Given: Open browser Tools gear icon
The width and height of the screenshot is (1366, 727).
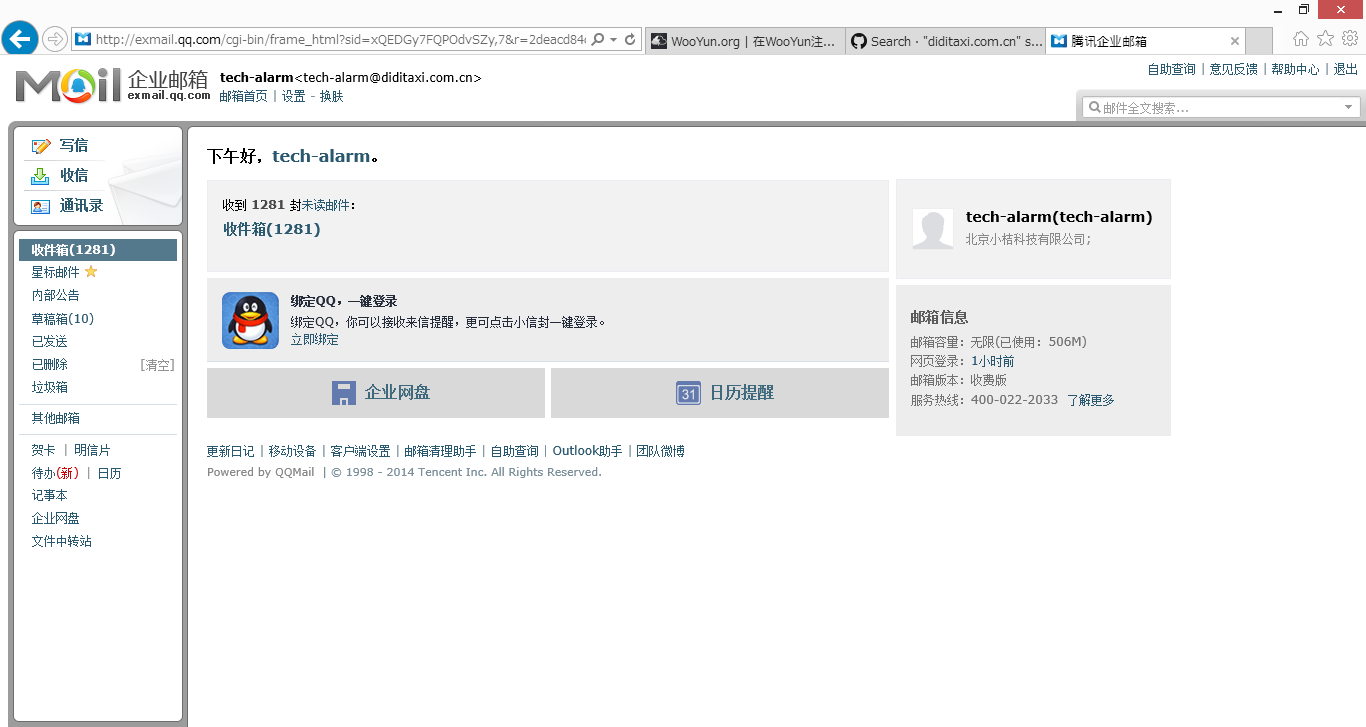Looking at the screenshot, I should [1350, 39].
